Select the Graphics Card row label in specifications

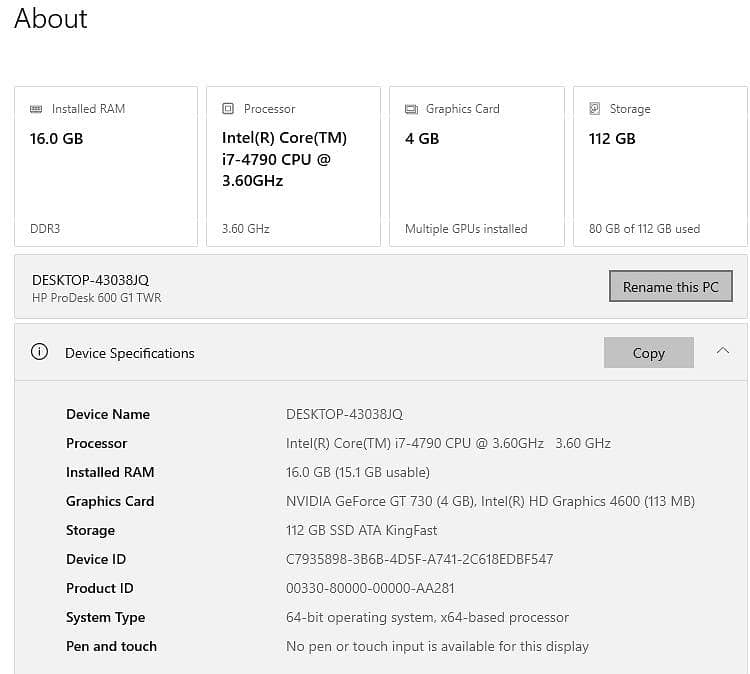[x=110, y=501]
